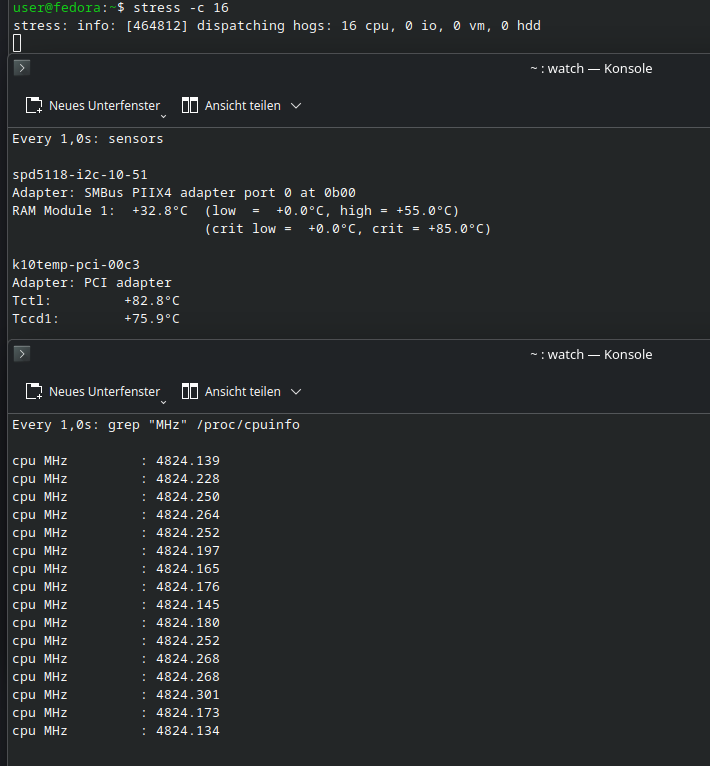Click cpu MHz value '4824.250'

(188, 497)
